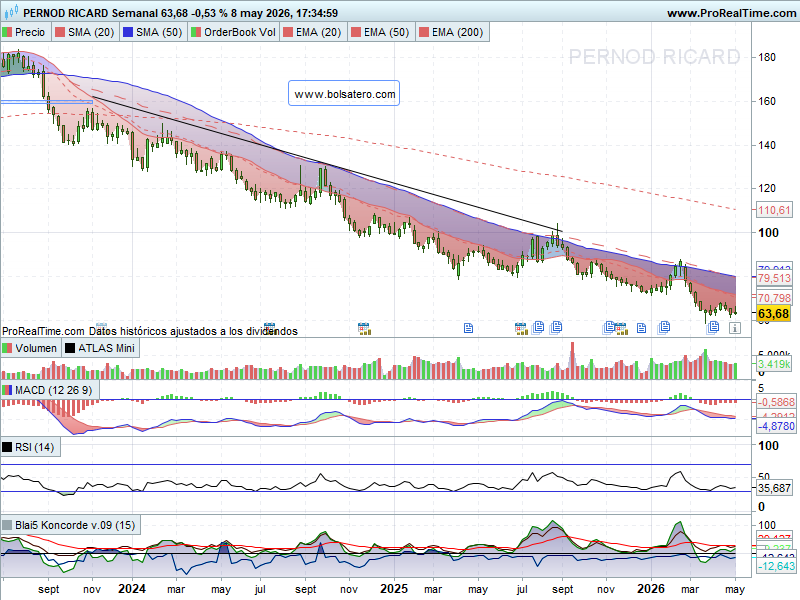
Task: Open the calendar event icon after November 2024
Action: 364,329
